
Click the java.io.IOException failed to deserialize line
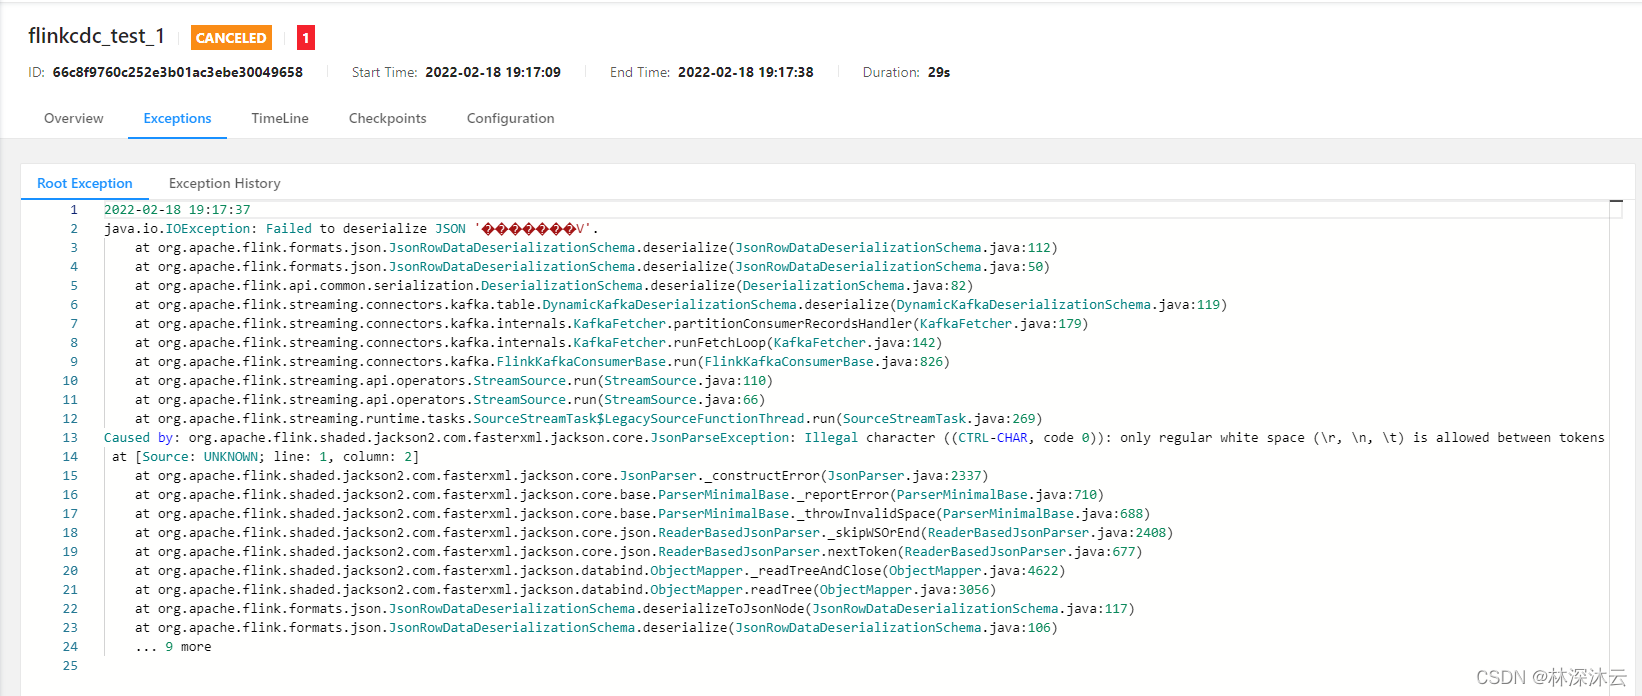[x=351, y=229]
